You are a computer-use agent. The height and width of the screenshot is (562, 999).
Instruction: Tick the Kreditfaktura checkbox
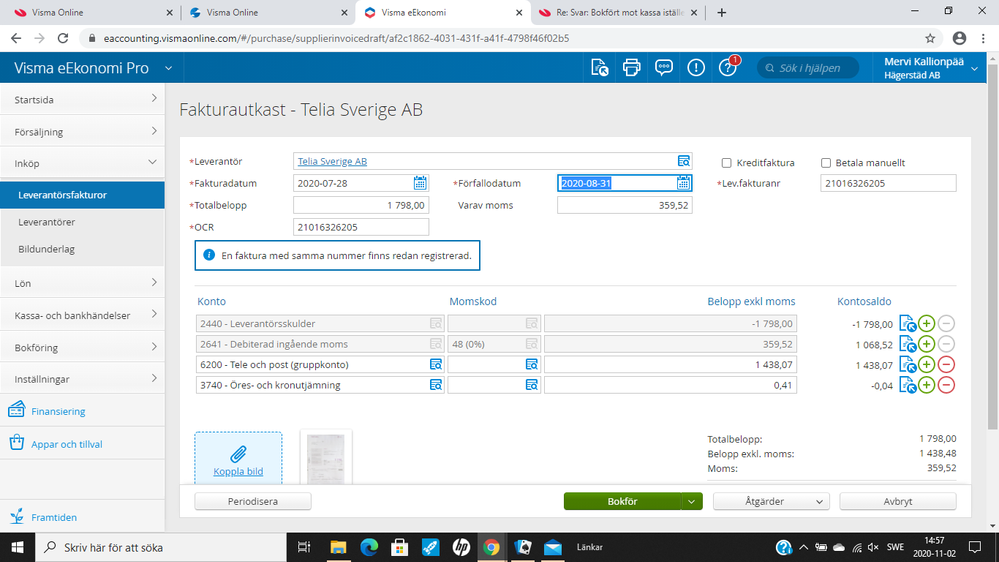[726, 163]
